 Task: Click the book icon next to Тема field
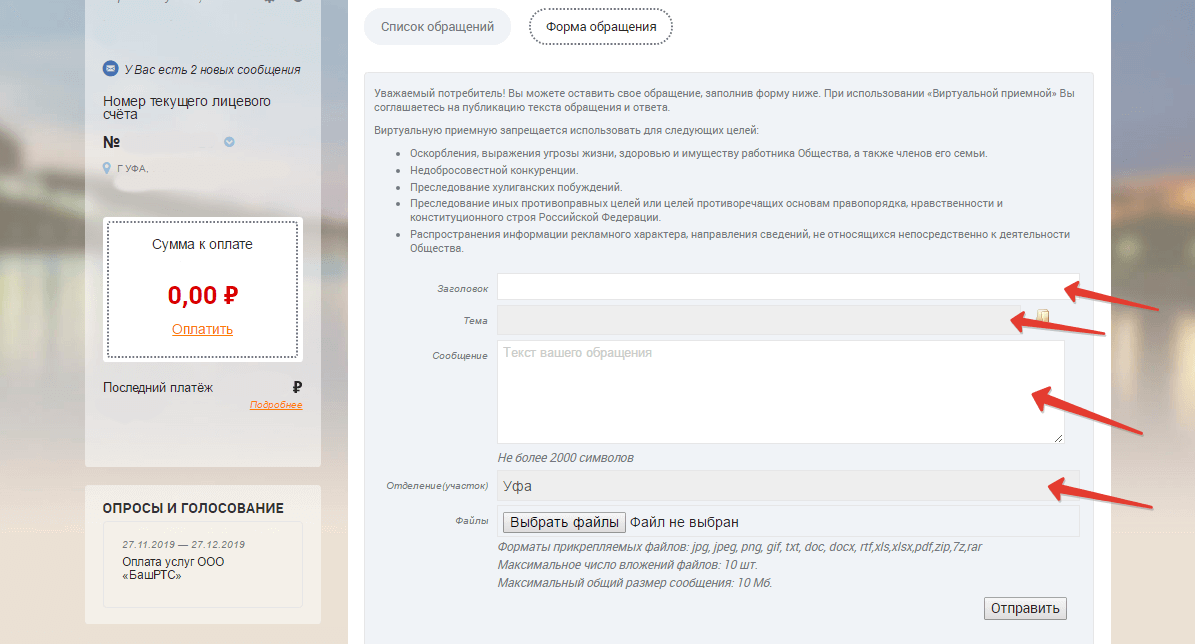[x=1043, y=316]
